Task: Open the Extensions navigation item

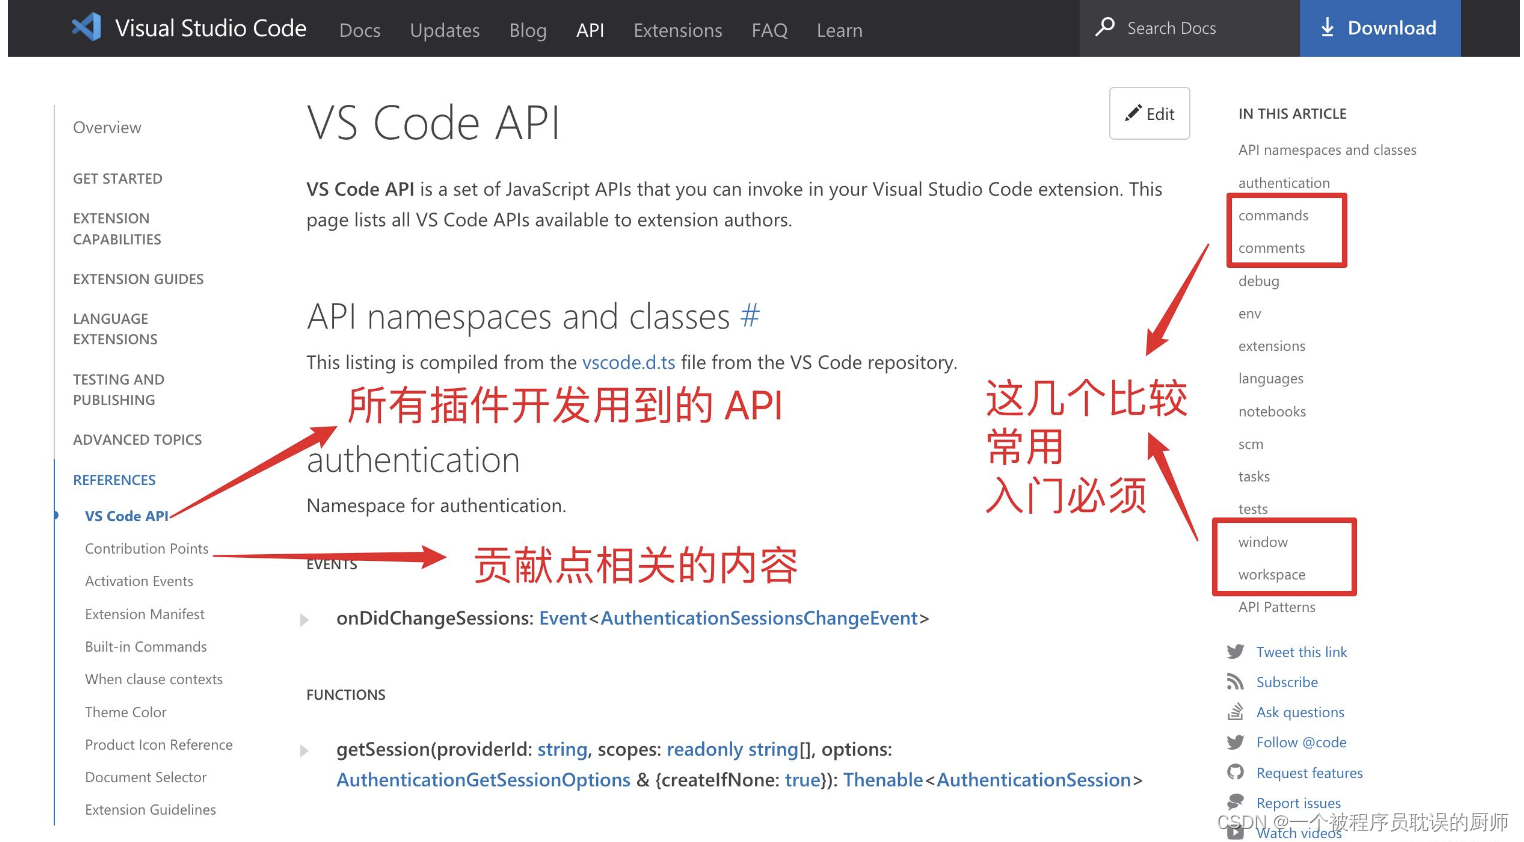Action: tap(677, 30)
